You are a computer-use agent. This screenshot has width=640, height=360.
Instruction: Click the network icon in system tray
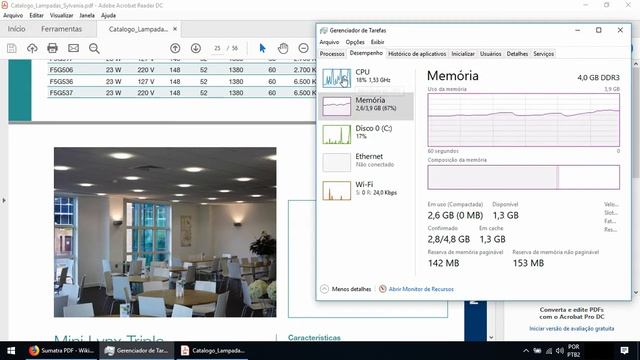549,351
